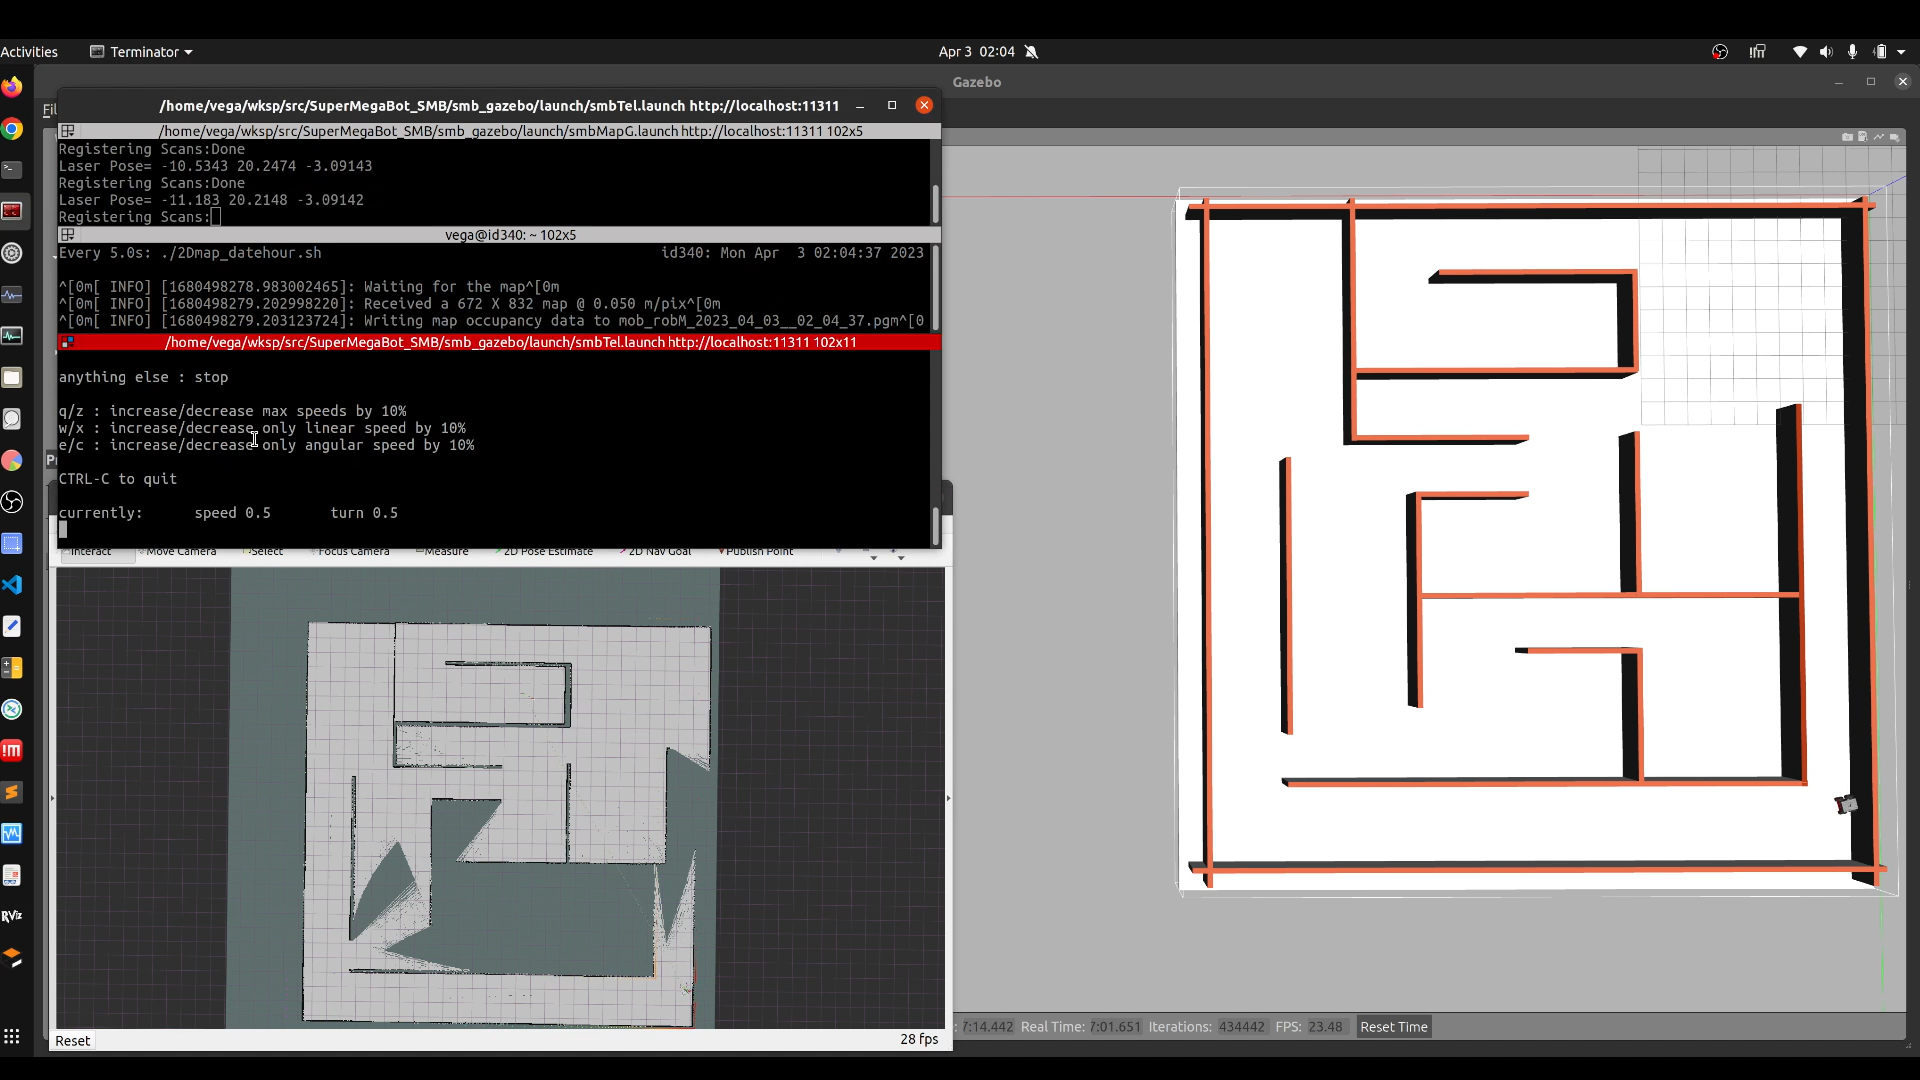
Task: Open the Activities overview
Action: 29,52
